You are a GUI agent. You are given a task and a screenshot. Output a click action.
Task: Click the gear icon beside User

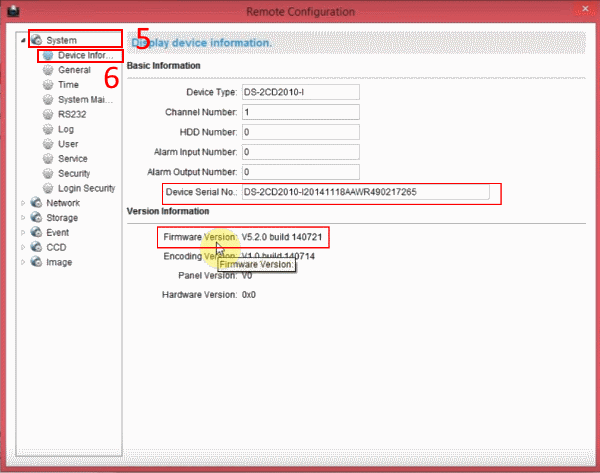tap(47, 144)
